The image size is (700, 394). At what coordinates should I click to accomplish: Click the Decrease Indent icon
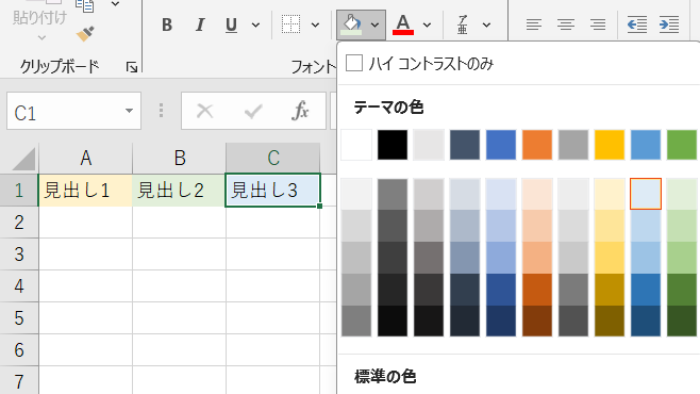(637, 25)
